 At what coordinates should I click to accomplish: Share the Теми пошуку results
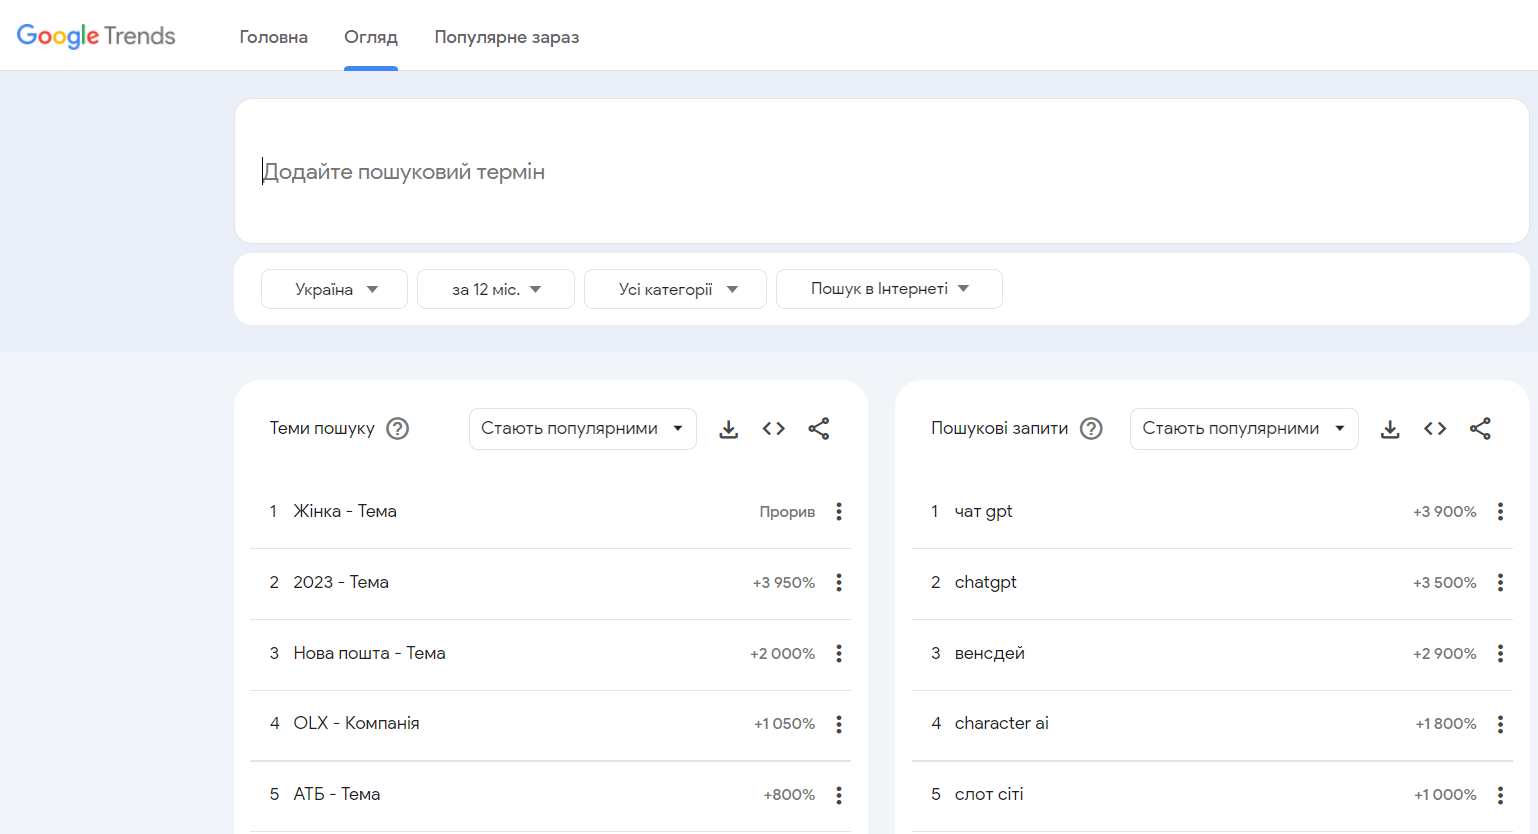819,428
